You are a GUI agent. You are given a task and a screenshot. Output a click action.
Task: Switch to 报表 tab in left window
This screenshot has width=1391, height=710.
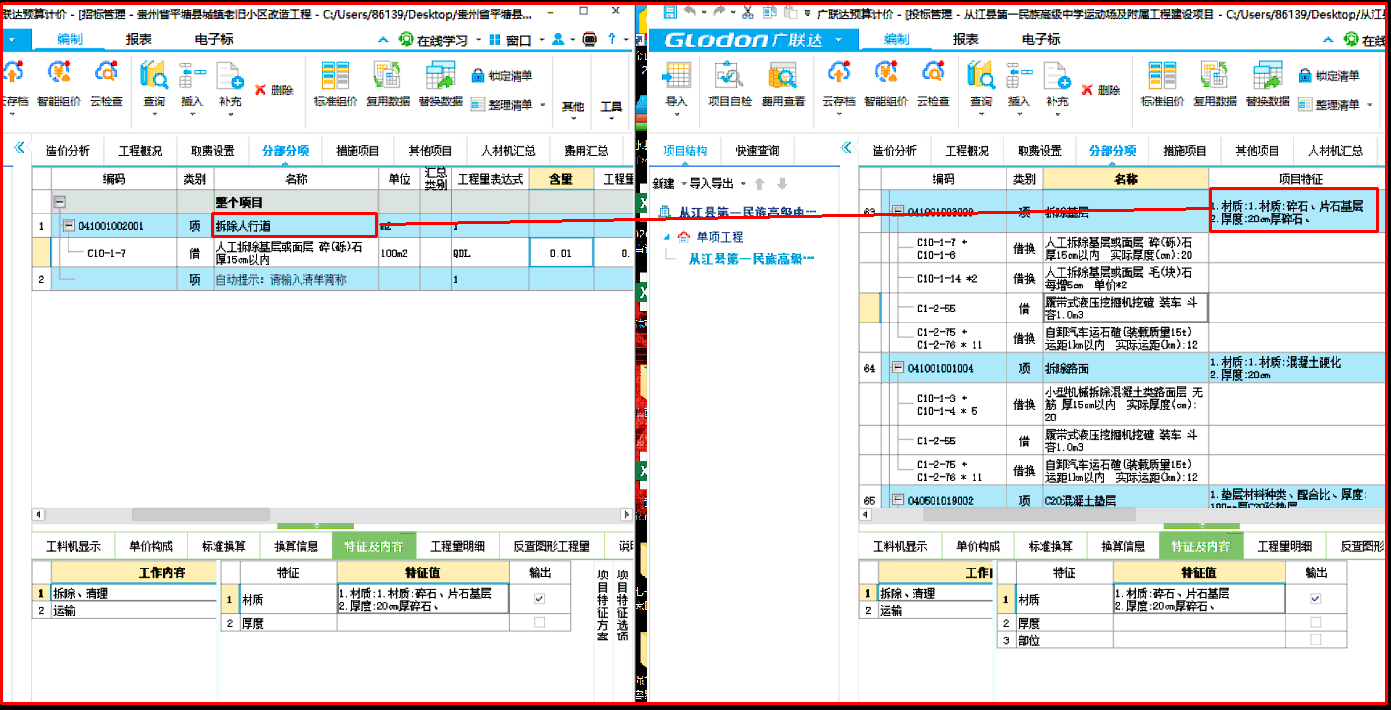139,39
